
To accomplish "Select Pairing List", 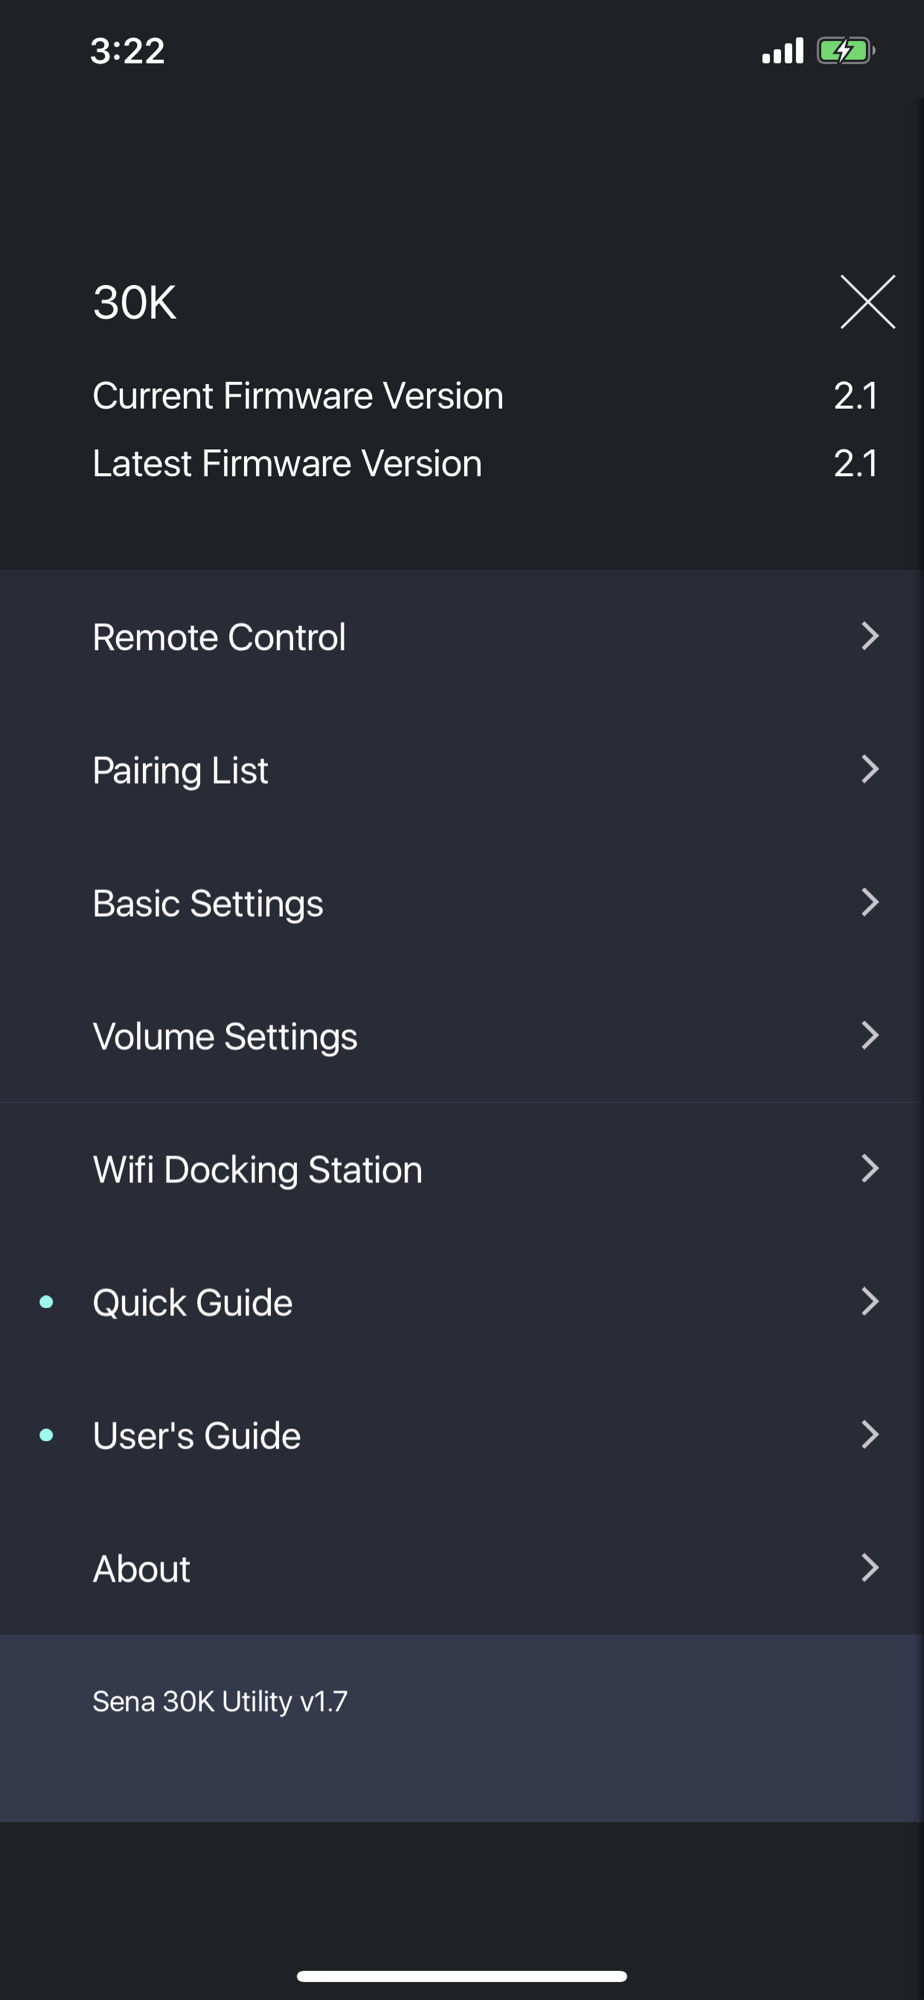I will click(462, 770).
